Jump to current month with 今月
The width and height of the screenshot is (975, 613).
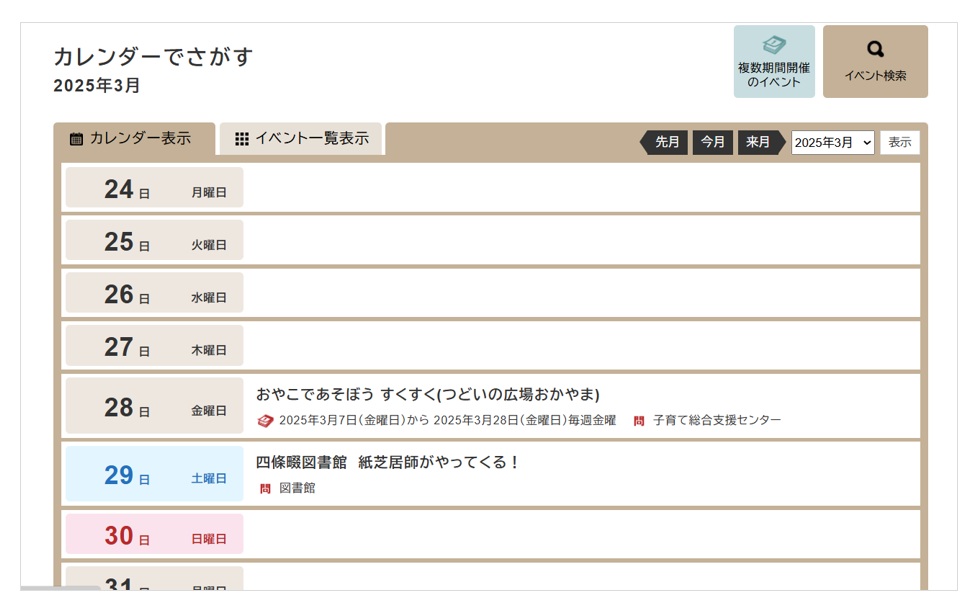712,143
